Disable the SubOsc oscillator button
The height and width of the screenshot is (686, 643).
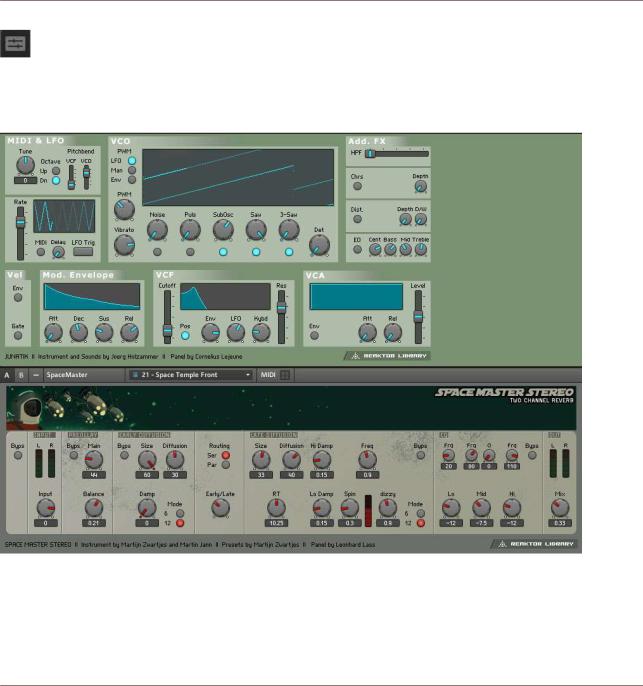coord(223,252)
